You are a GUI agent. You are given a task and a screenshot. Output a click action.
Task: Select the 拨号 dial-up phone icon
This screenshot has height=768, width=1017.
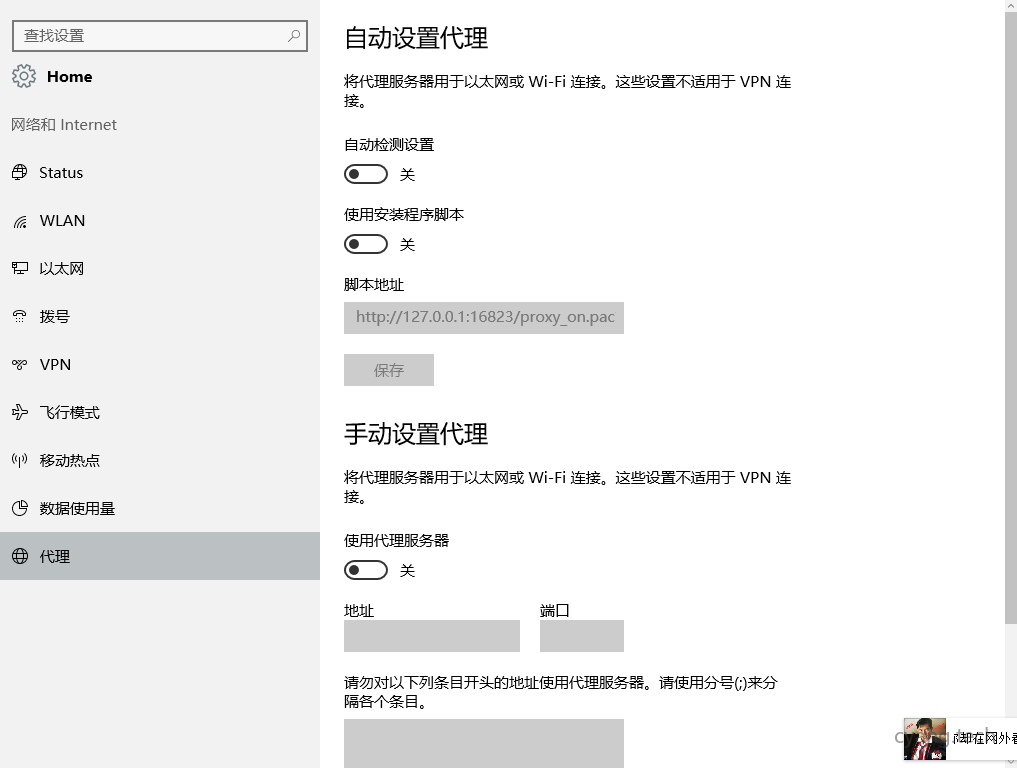(22, 316)
